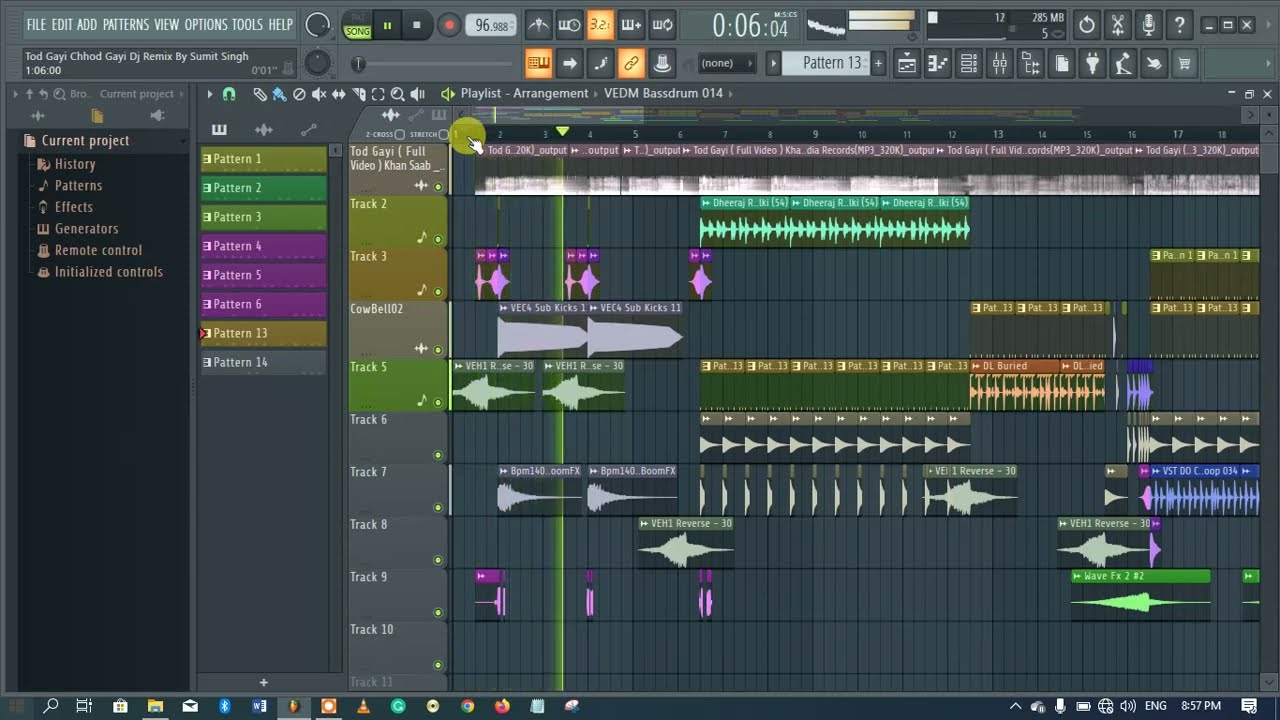The image size is (1280, 720).
Task: Select the Draw pencil tool in the Playlist
Action: [x=260, y=94]
